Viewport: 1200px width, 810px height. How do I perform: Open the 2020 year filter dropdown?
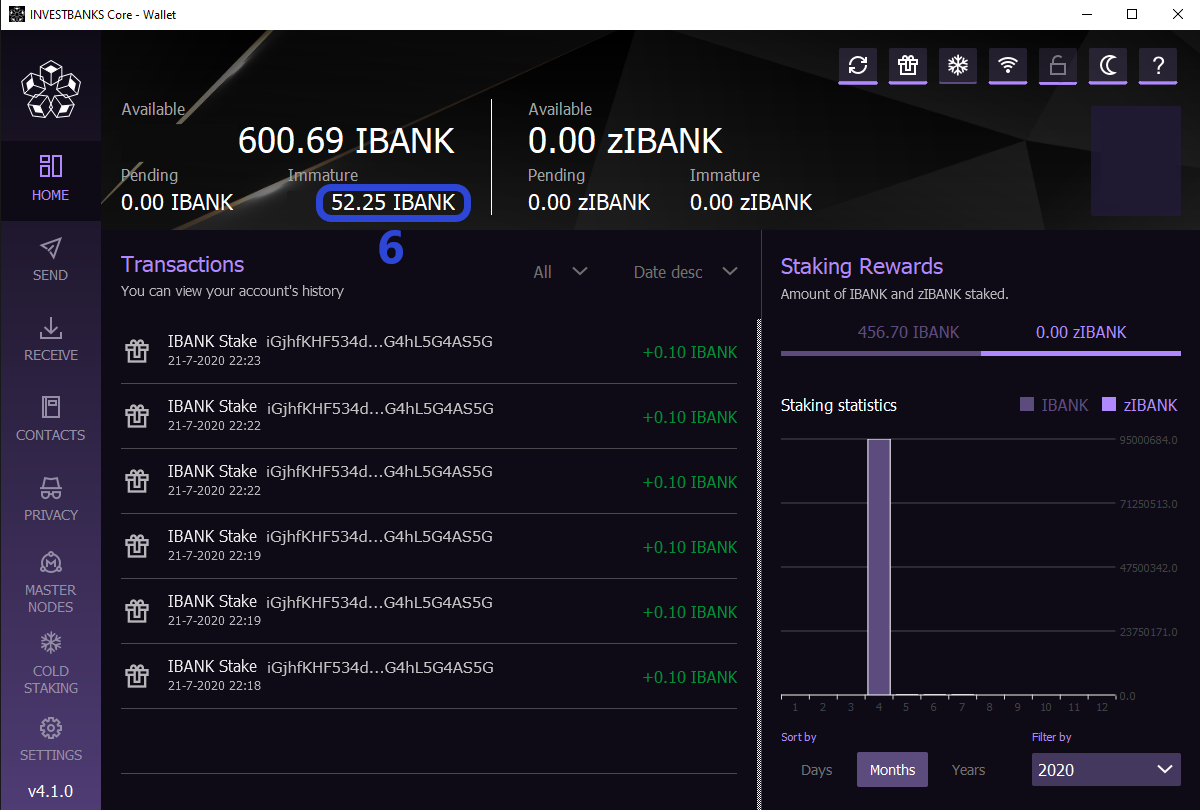pyautogui.click(x=1106, y=769)
